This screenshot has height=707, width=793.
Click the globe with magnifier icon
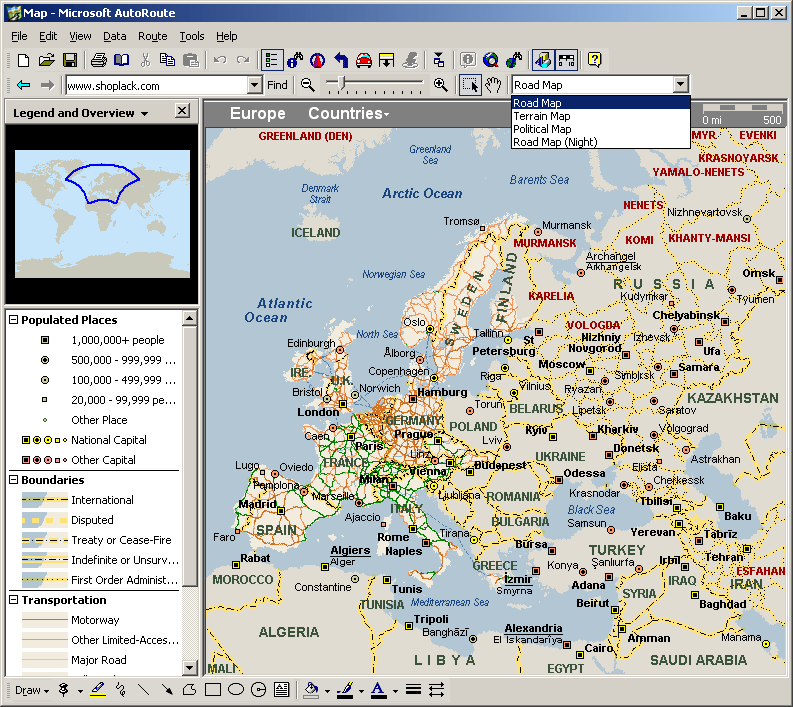pos(491,60)
